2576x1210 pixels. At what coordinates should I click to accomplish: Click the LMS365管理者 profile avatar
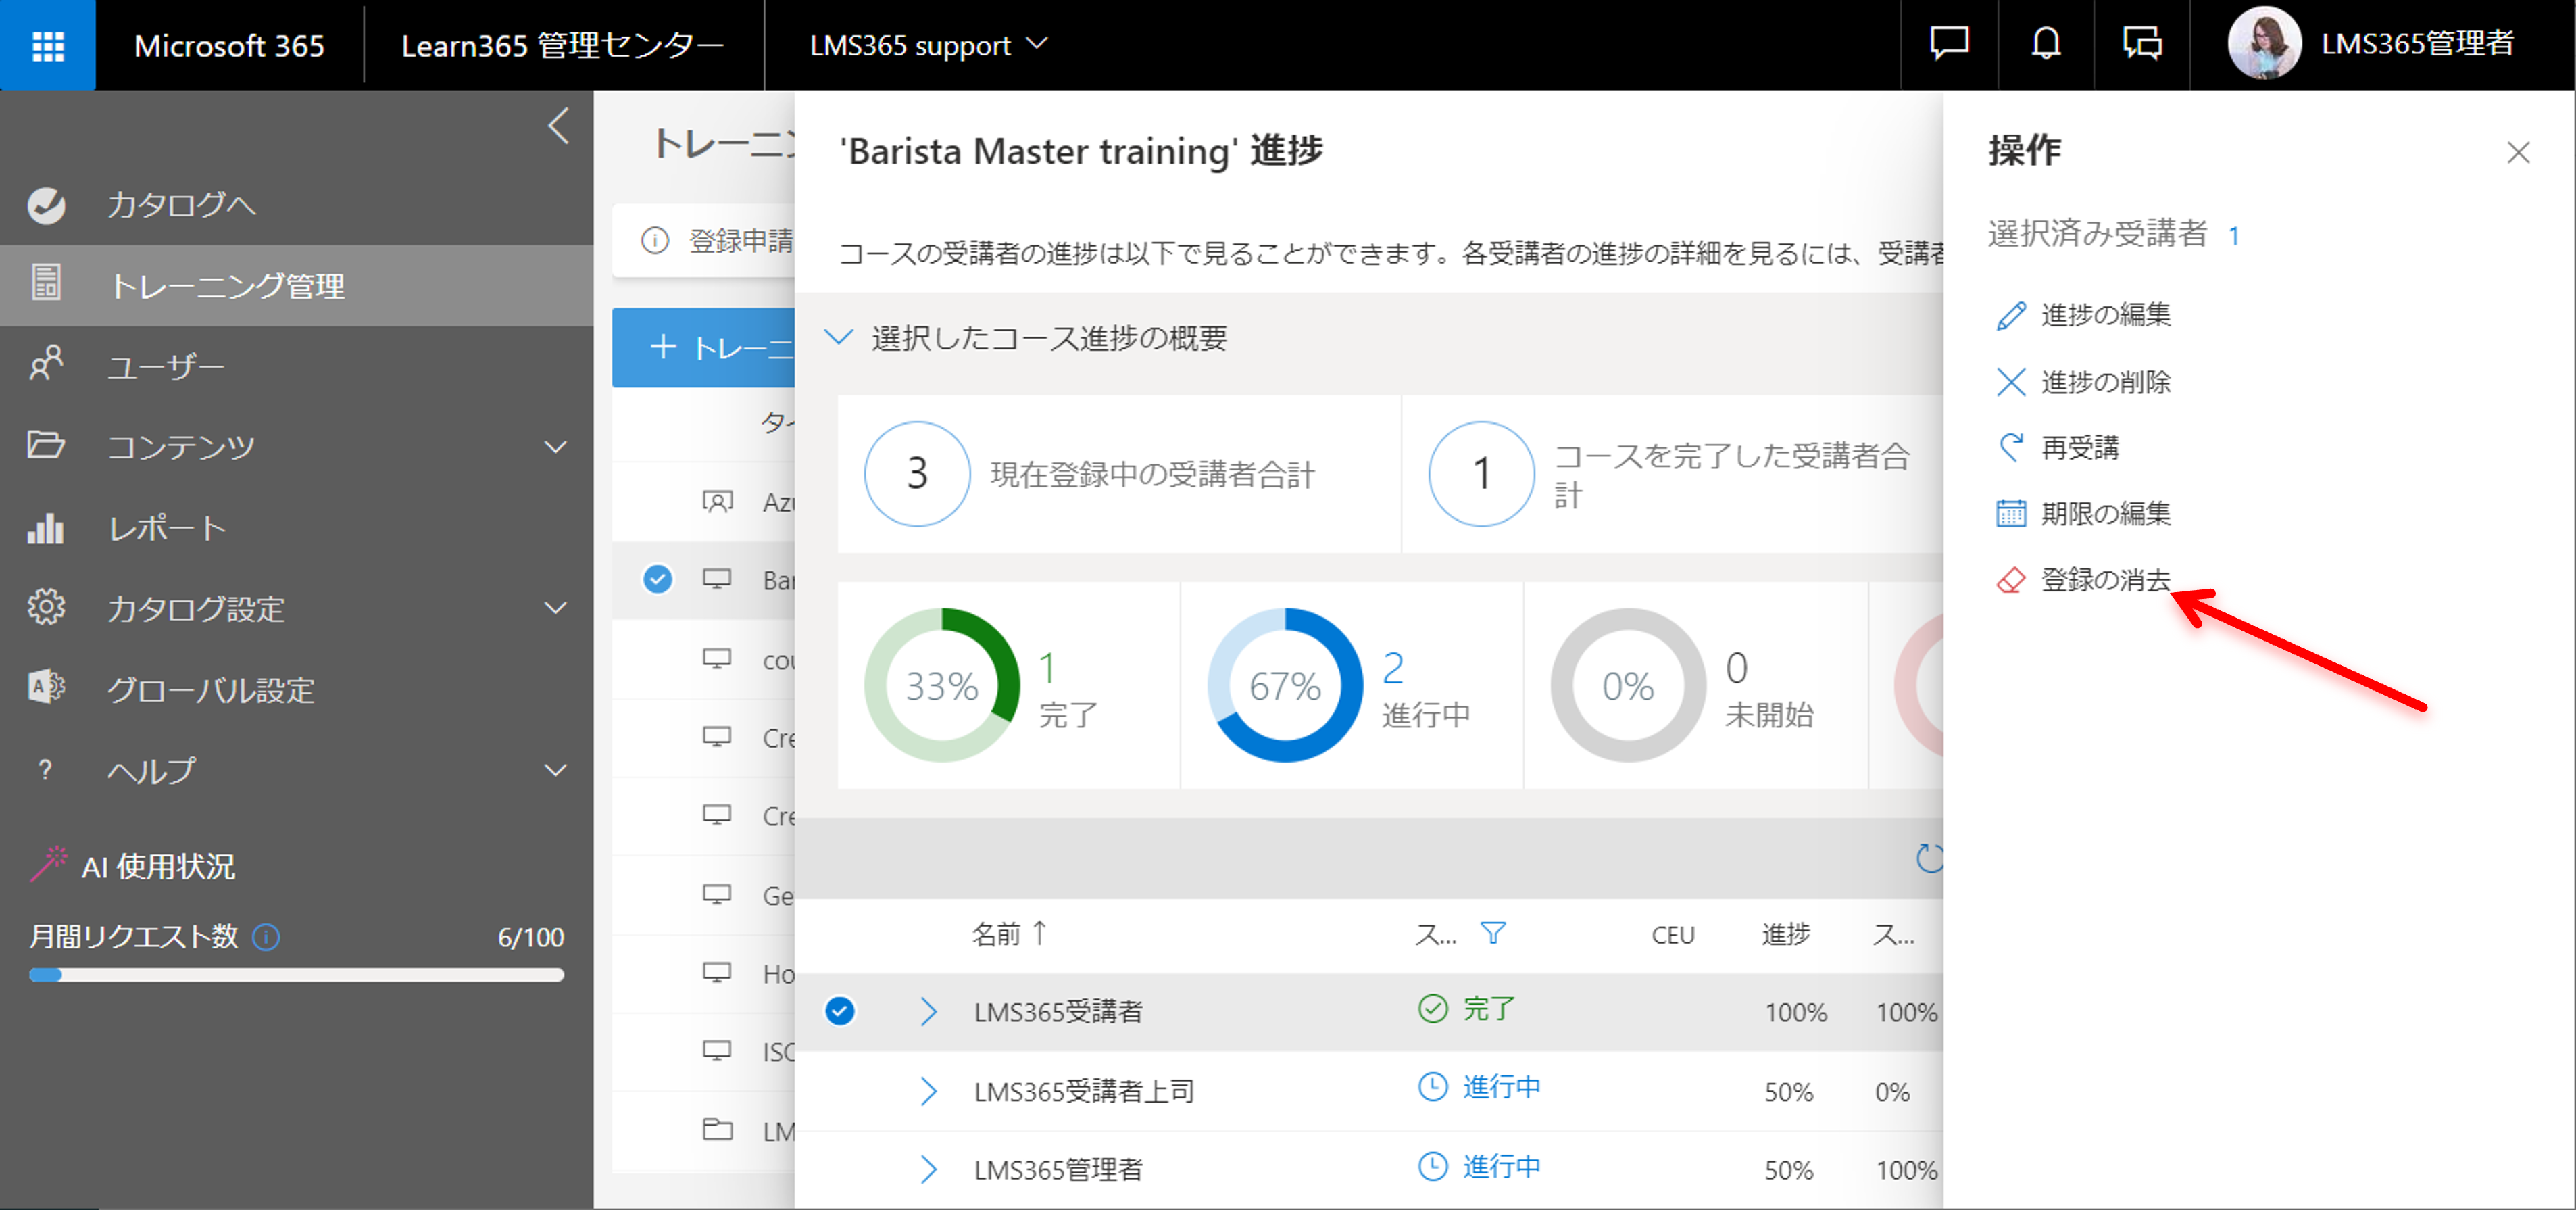point(2263,44)
